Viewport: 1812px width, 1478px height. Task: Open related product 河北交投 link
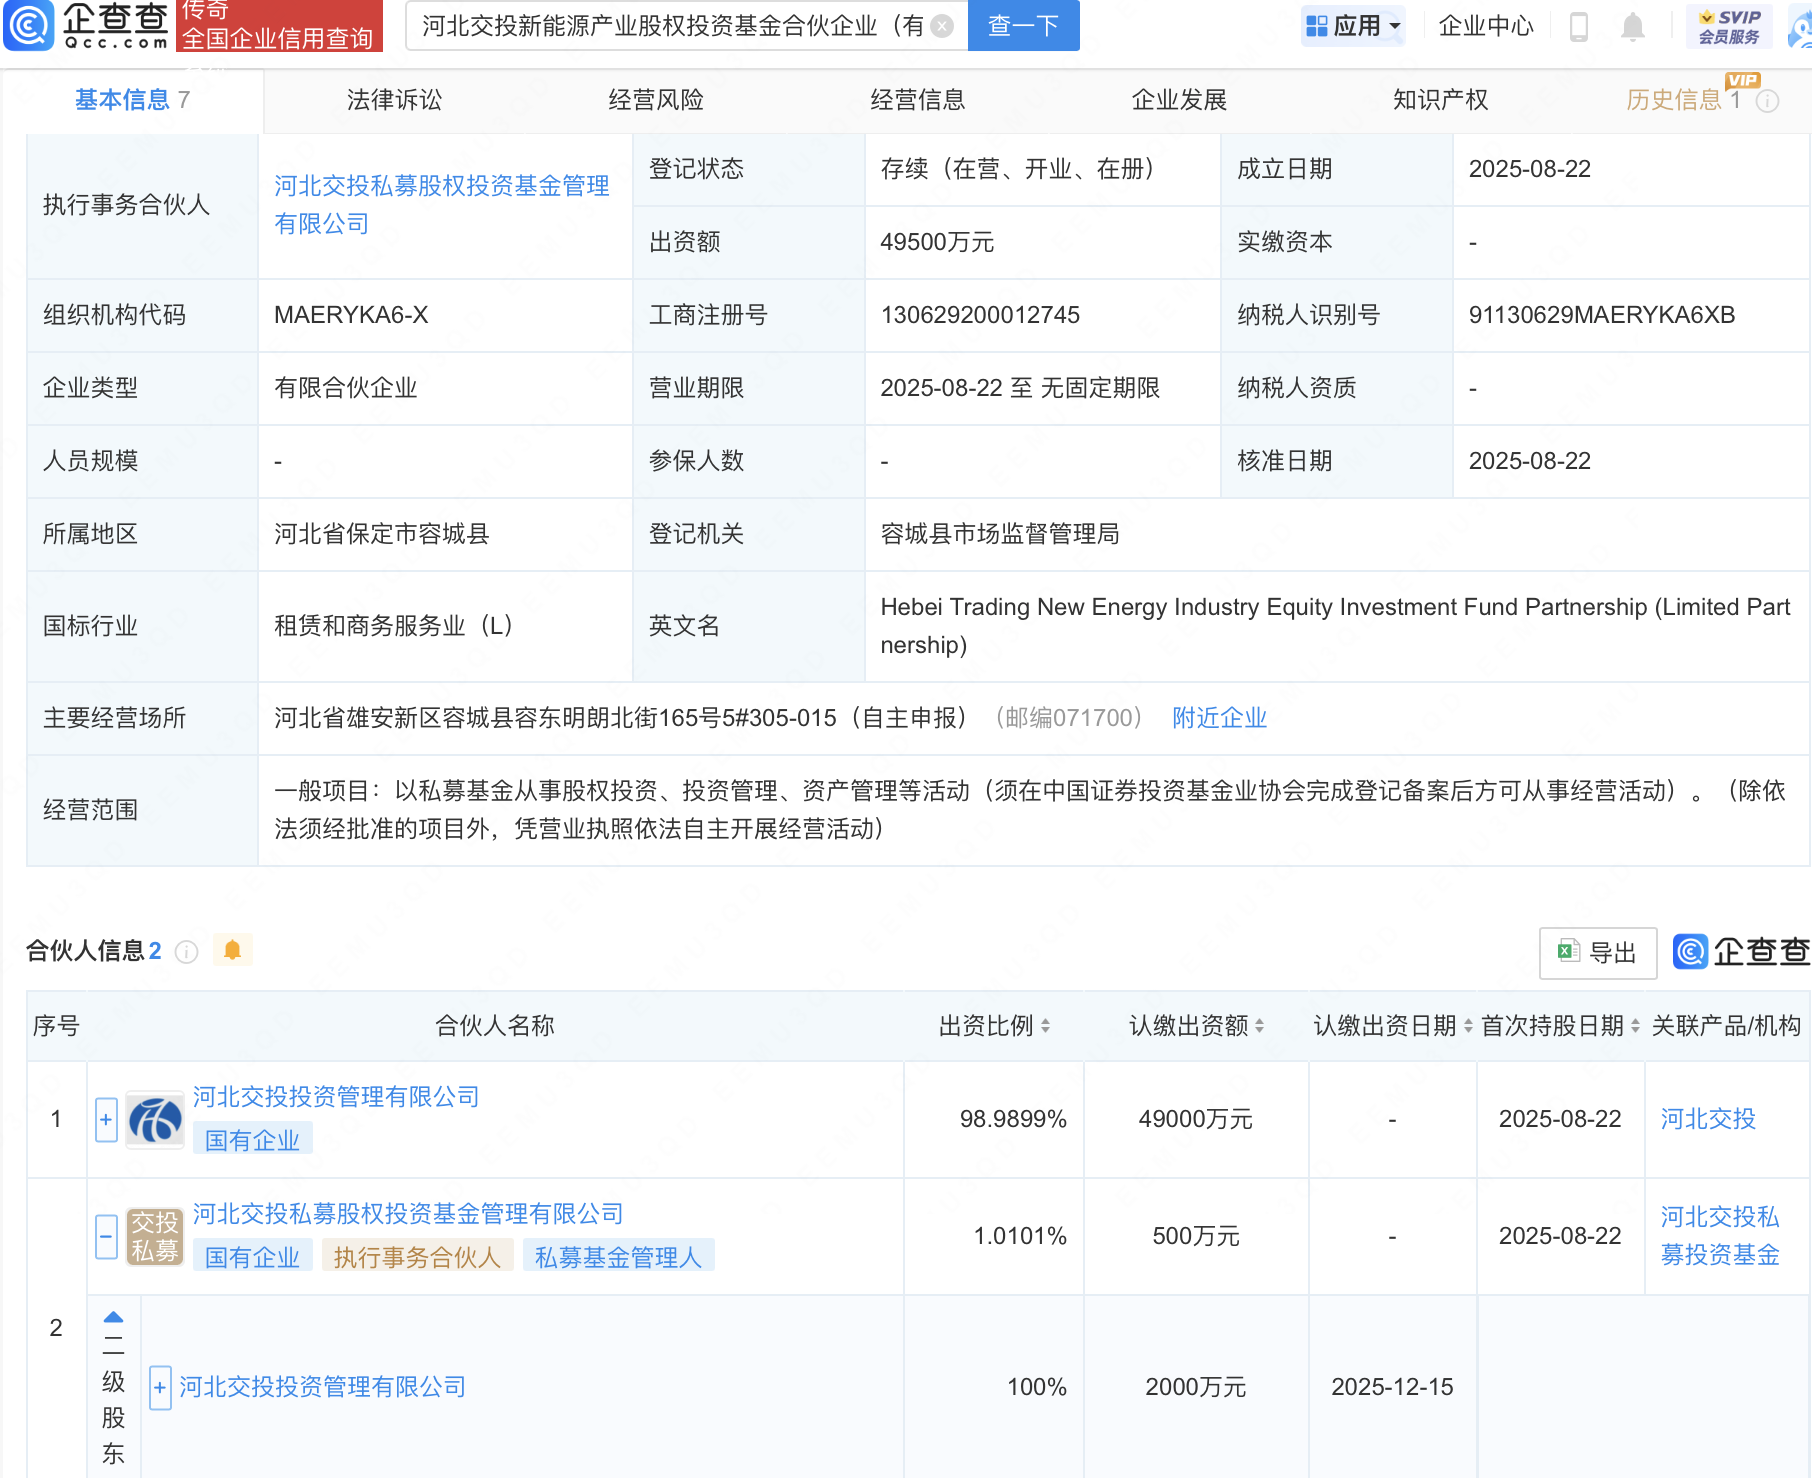pyautogui.click(x=1708, y=1119)
